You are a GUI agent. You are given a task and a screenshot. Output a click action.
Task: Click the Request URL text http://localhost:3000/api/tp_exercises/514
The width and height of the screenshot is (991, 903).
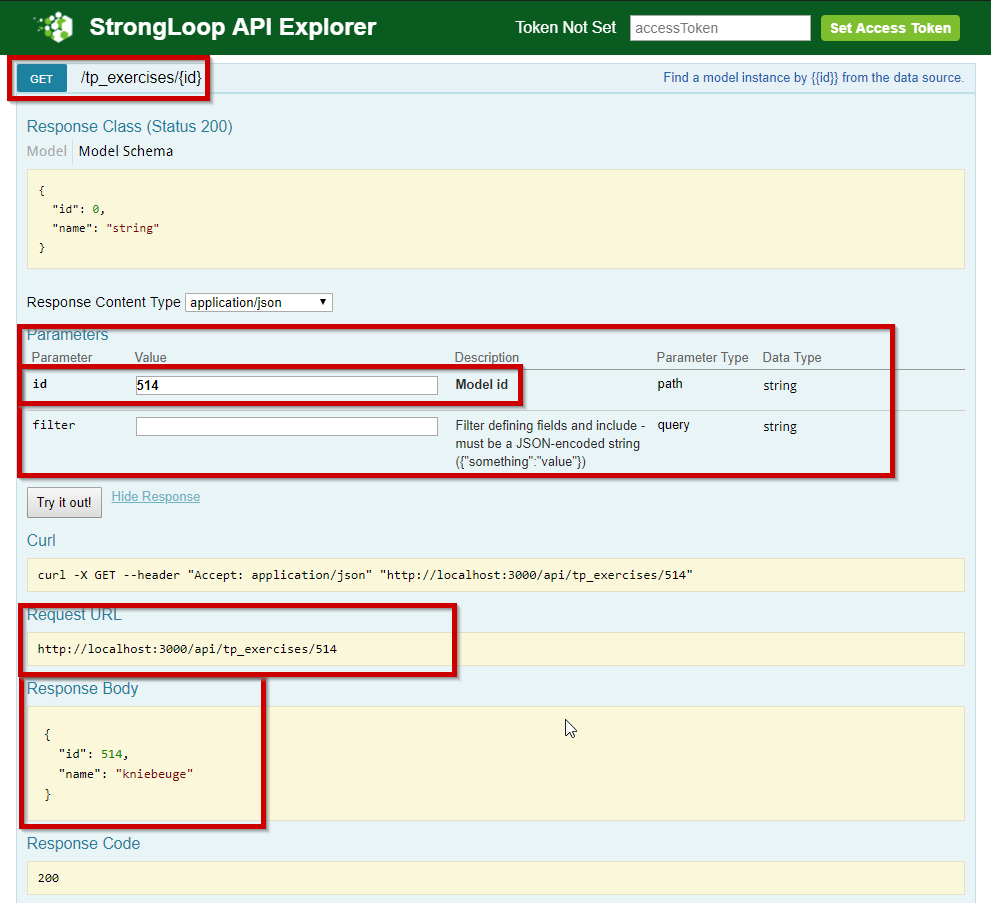point(187,649)
